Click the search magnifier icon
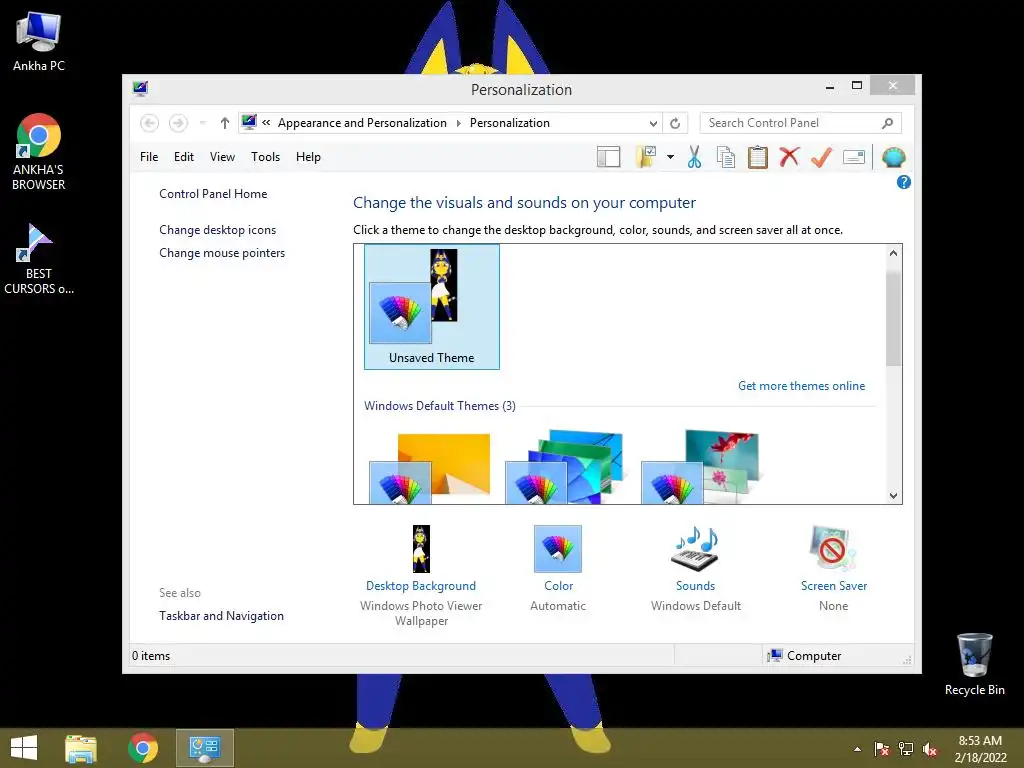The width and height of the screenshot is (1024, 768). tap(888, 123)
